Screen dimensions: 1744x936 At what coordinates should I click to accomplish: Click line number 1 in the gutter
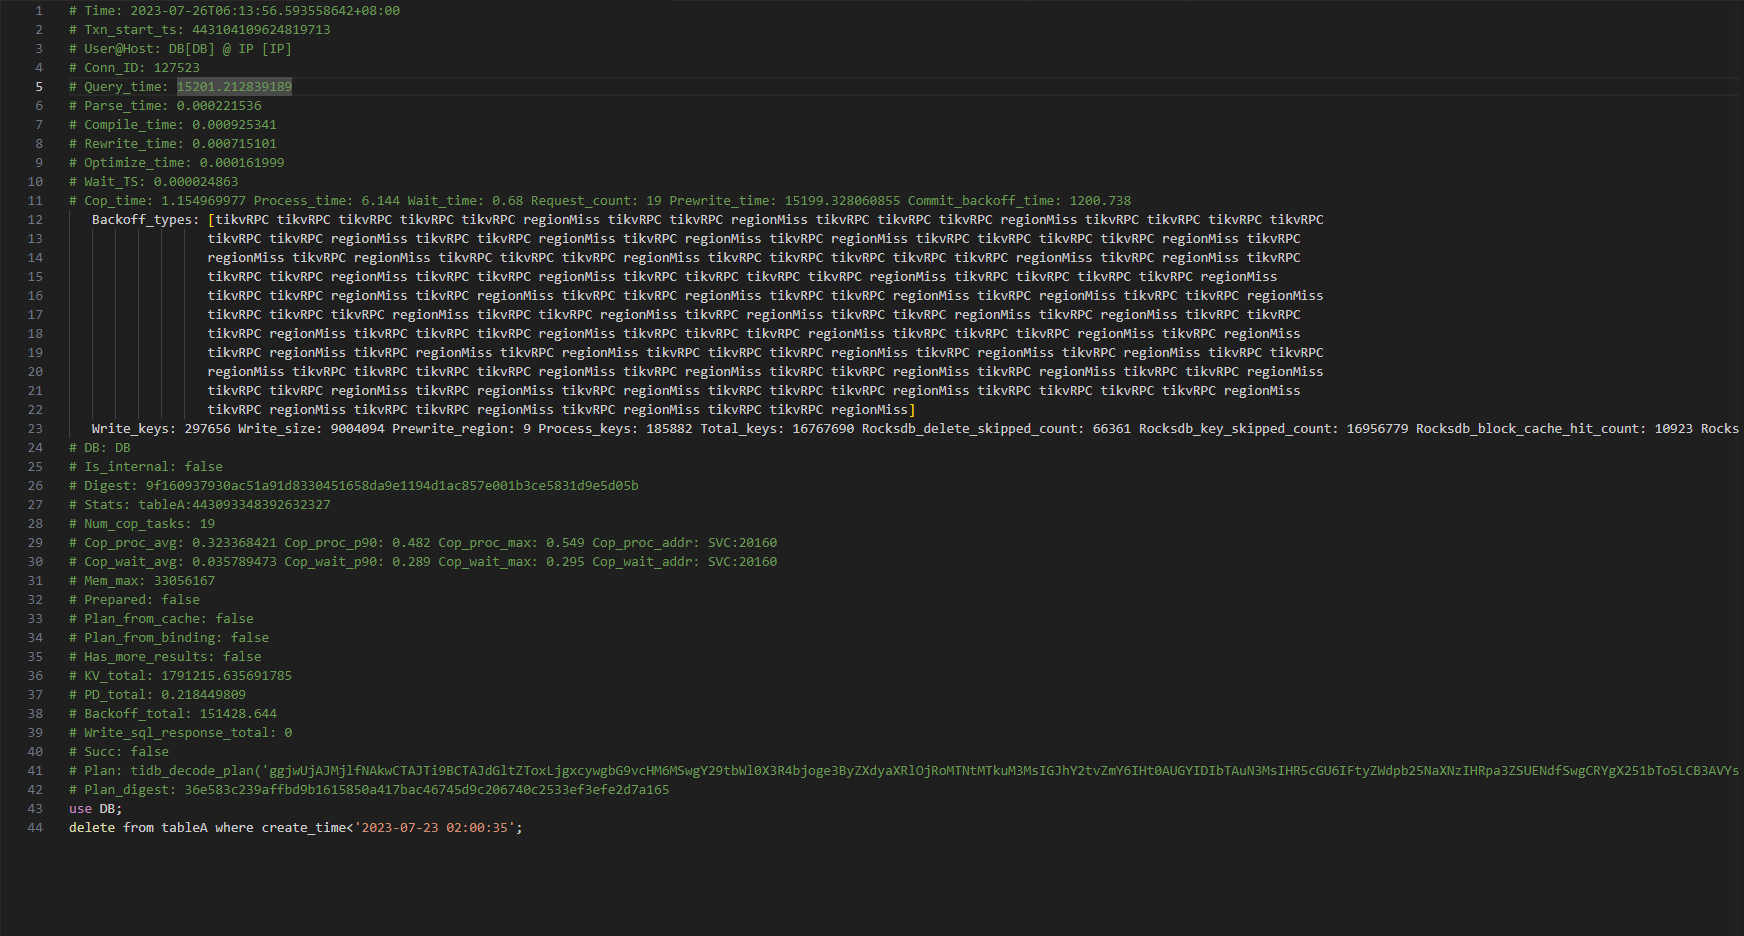click(39, 11)
